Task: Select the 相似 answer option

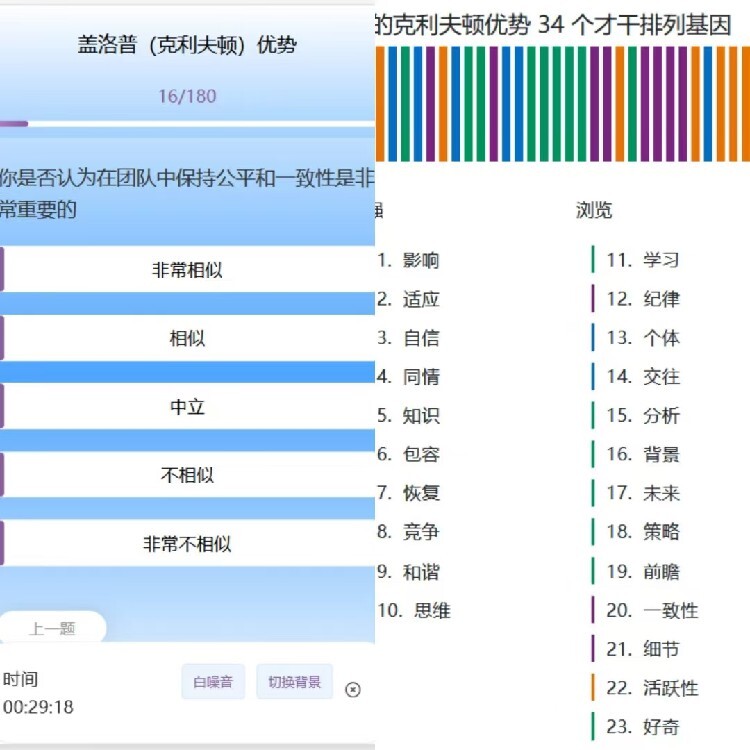Action: tap(187, 338)
